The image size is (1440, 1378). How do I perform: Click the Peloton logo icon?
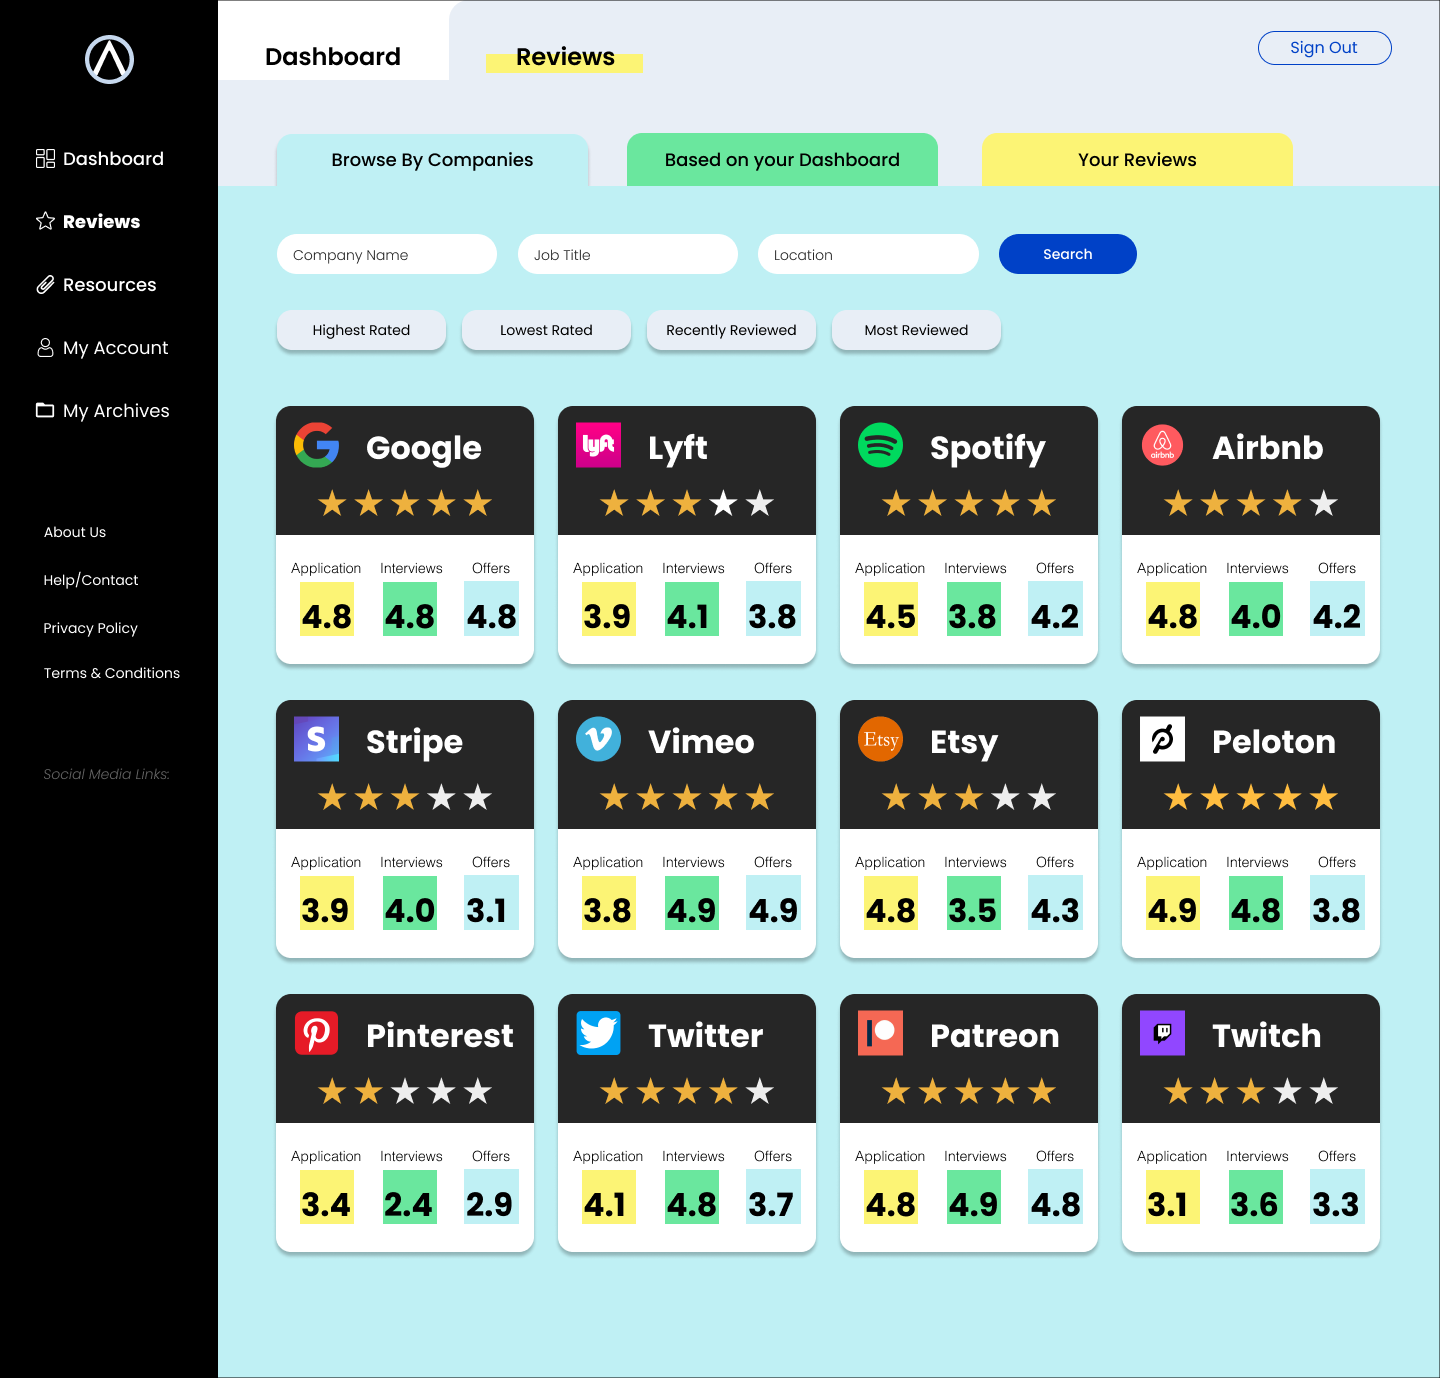coord(1163,739)
